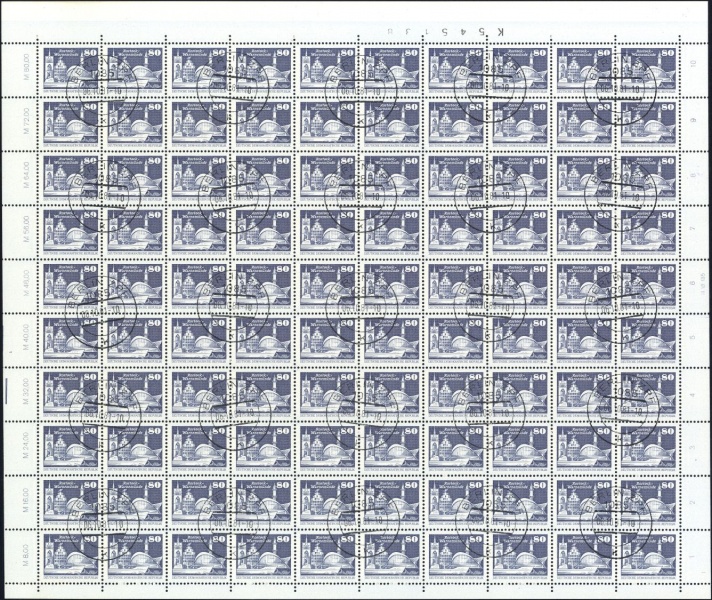Click the margin value 'M 48,00'

(26, 283)
